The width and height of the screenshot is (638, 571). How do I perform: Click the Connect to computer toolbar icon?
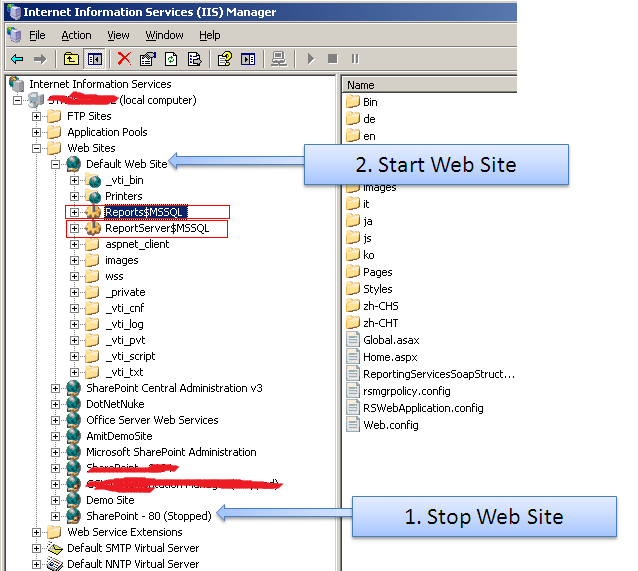[279, 59]
